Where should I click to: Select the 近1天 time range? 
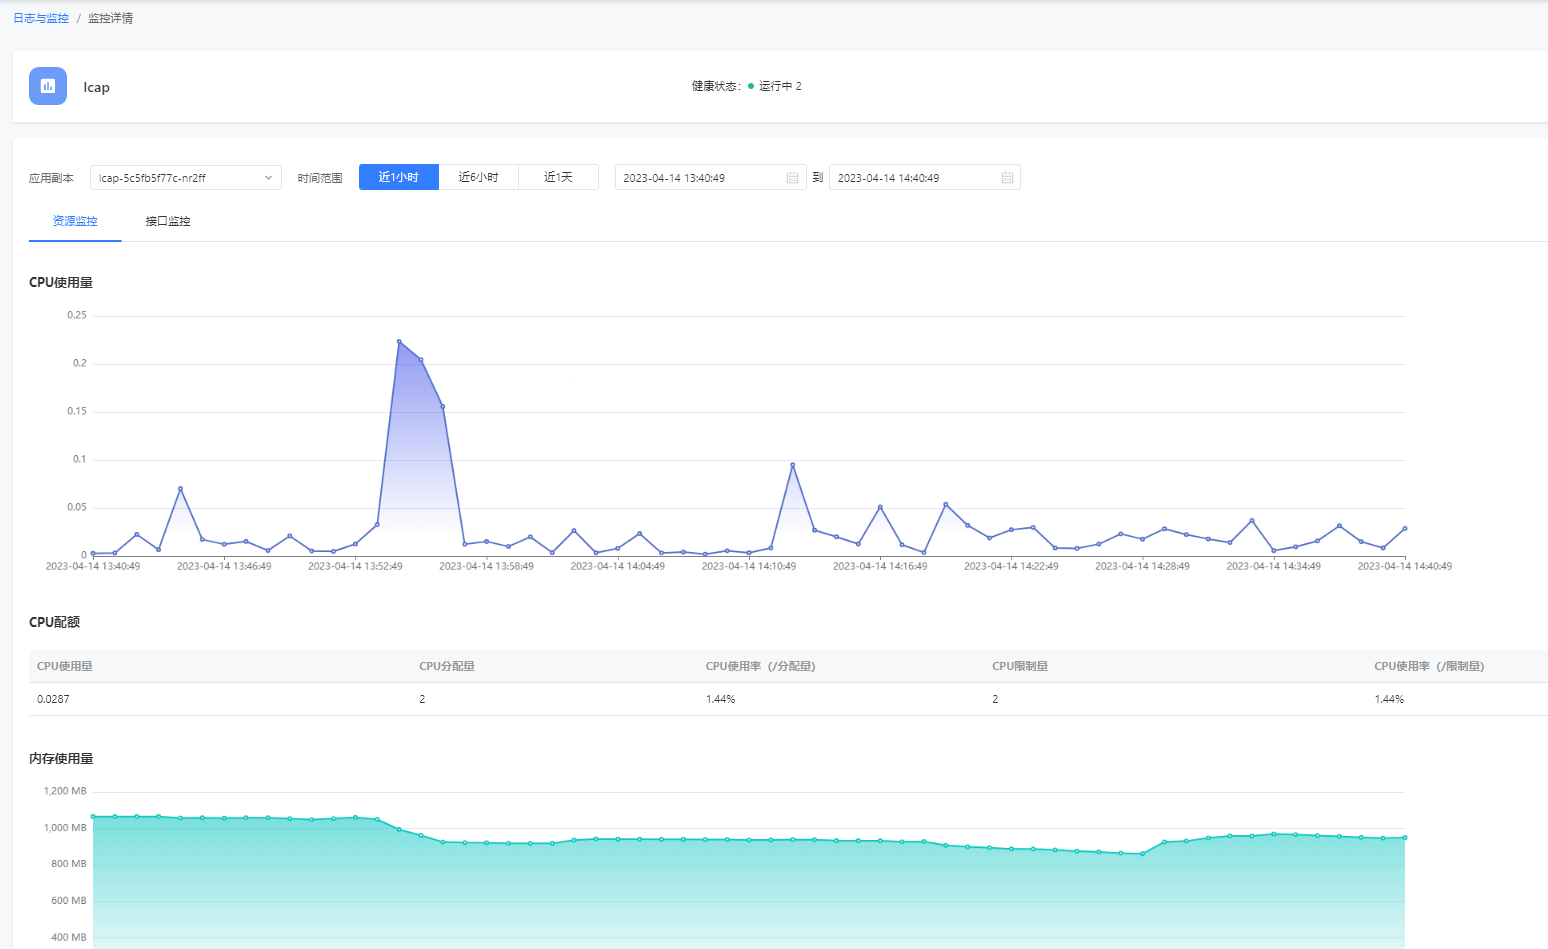[558, 177]
